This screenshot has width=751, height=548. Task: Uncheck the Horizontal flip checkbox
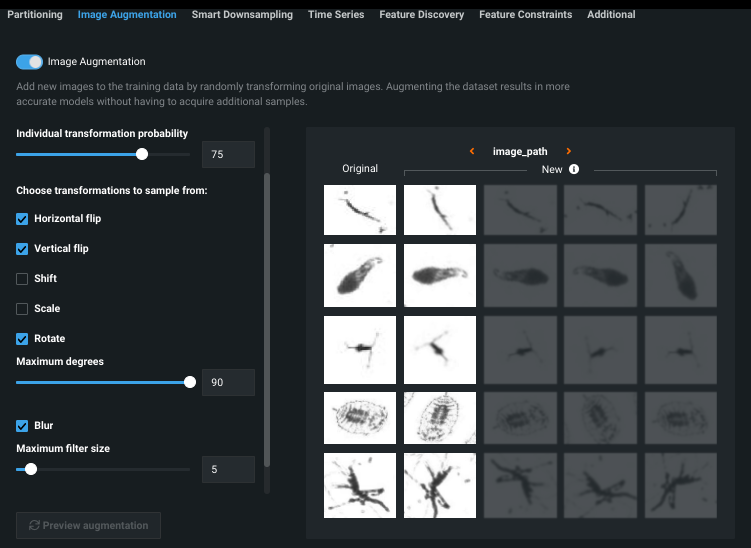pos(22,219)
